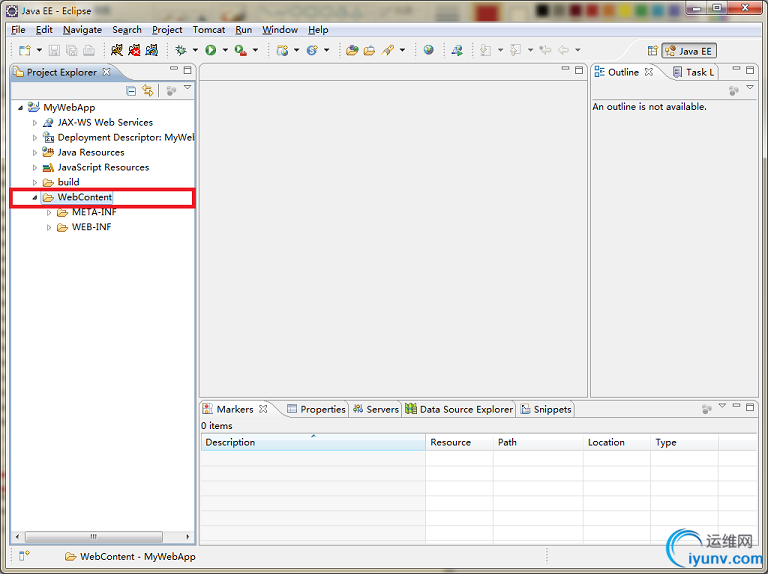Expand the META-INF folder node
The width and height of the screenshot is (769, 575).
click(49, 212)
